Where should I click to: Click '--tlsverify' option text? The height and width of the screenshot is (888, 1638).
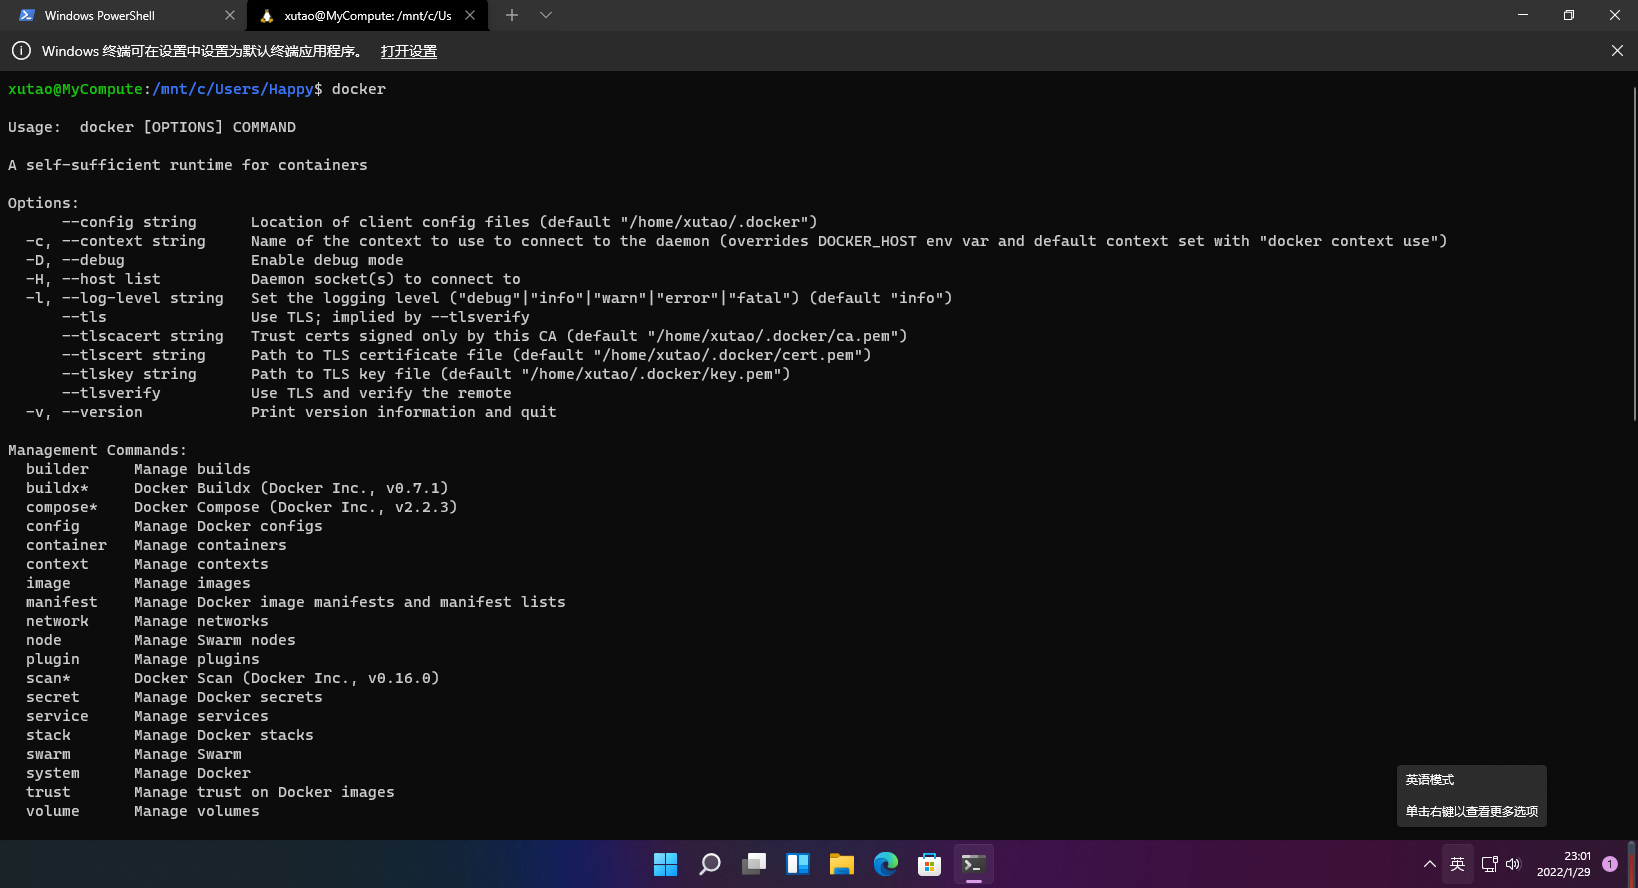click(x=111, y=393)
